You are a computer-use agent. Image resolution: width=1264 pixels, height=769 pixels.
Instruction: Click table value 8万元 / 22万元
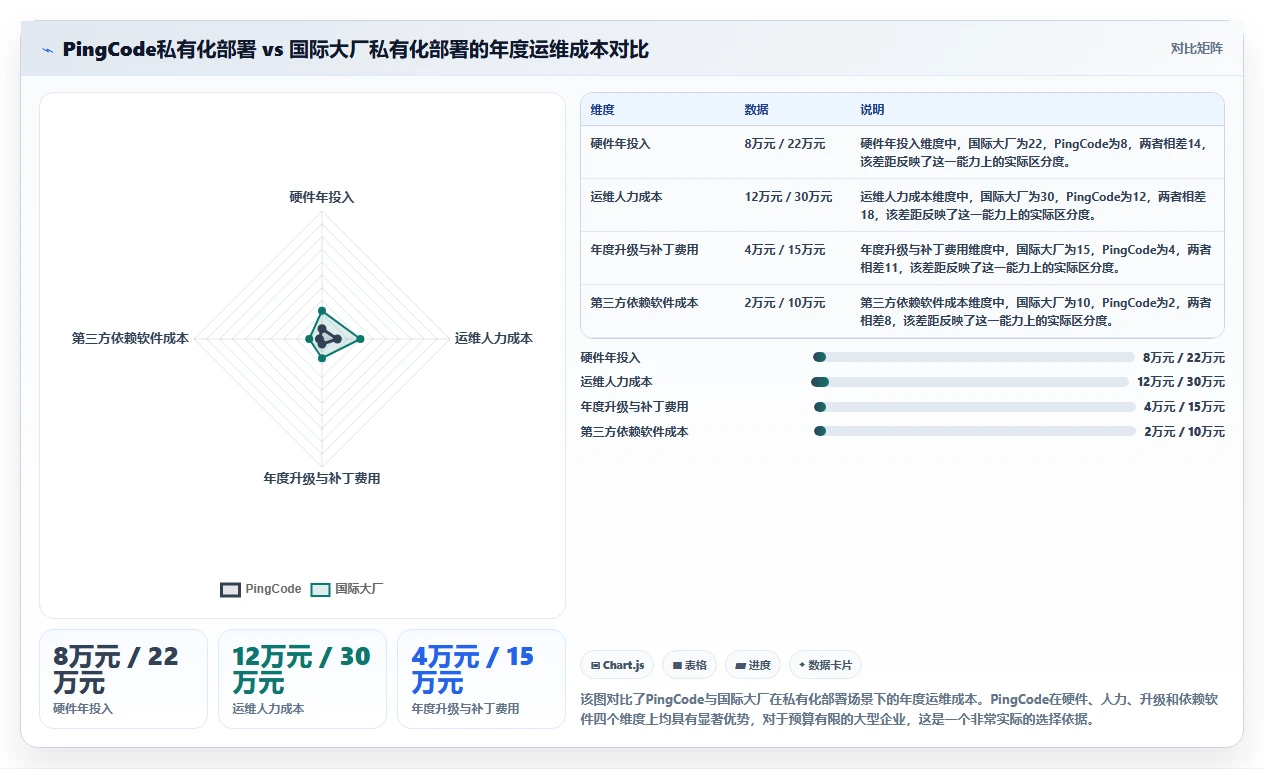785,144
